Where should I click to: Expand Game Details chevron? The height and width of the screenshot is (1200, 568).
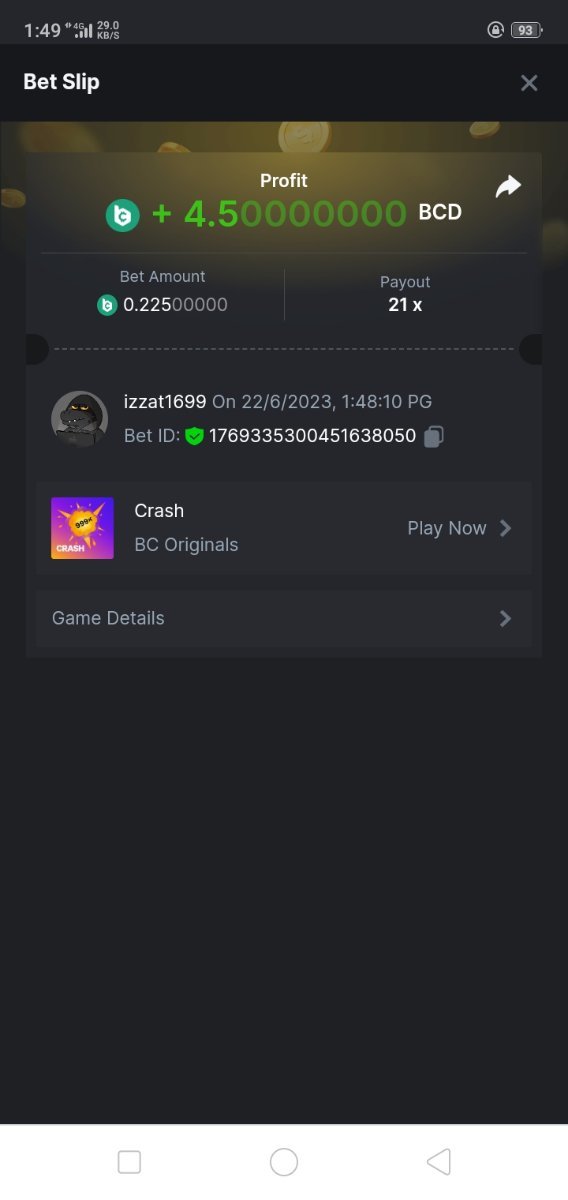point(506,618)
